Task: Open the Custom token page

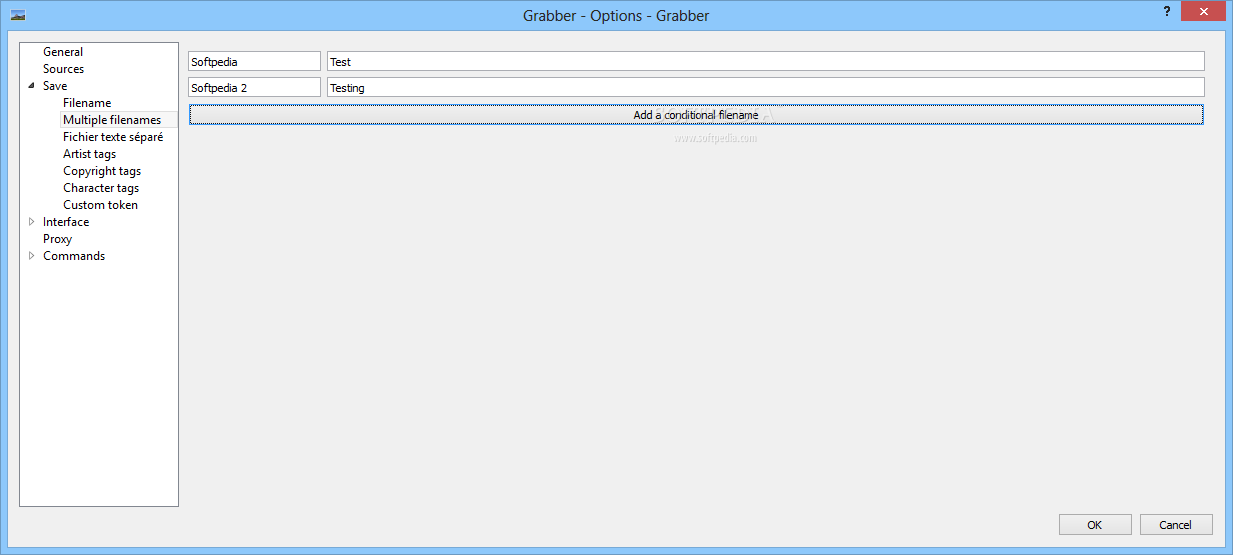Action: (100, 205)
